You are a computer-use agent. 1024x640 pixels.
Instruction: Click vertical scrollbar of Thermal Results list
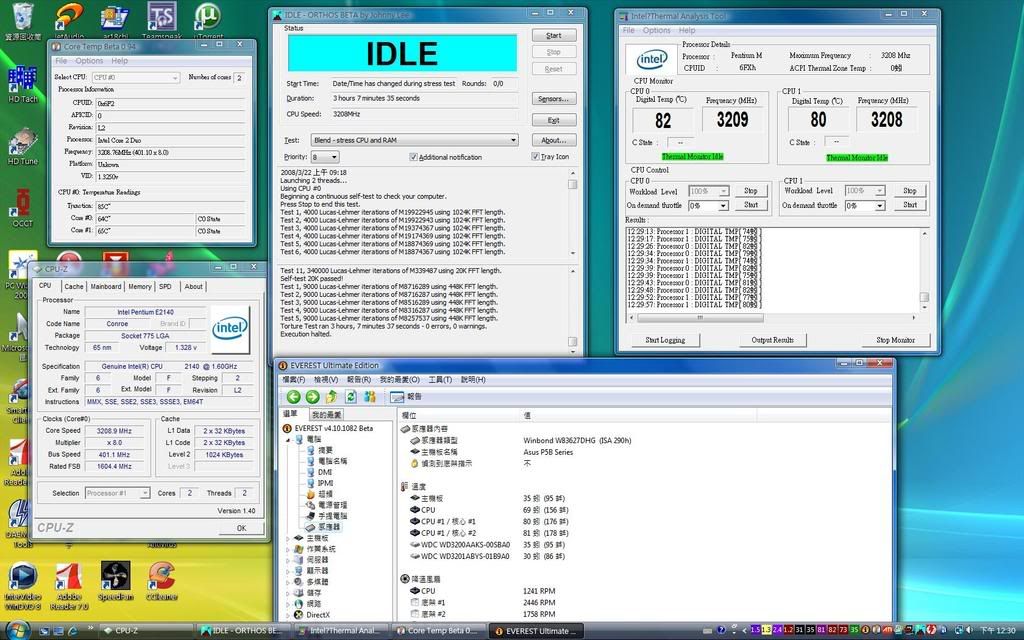pos(924,269)
